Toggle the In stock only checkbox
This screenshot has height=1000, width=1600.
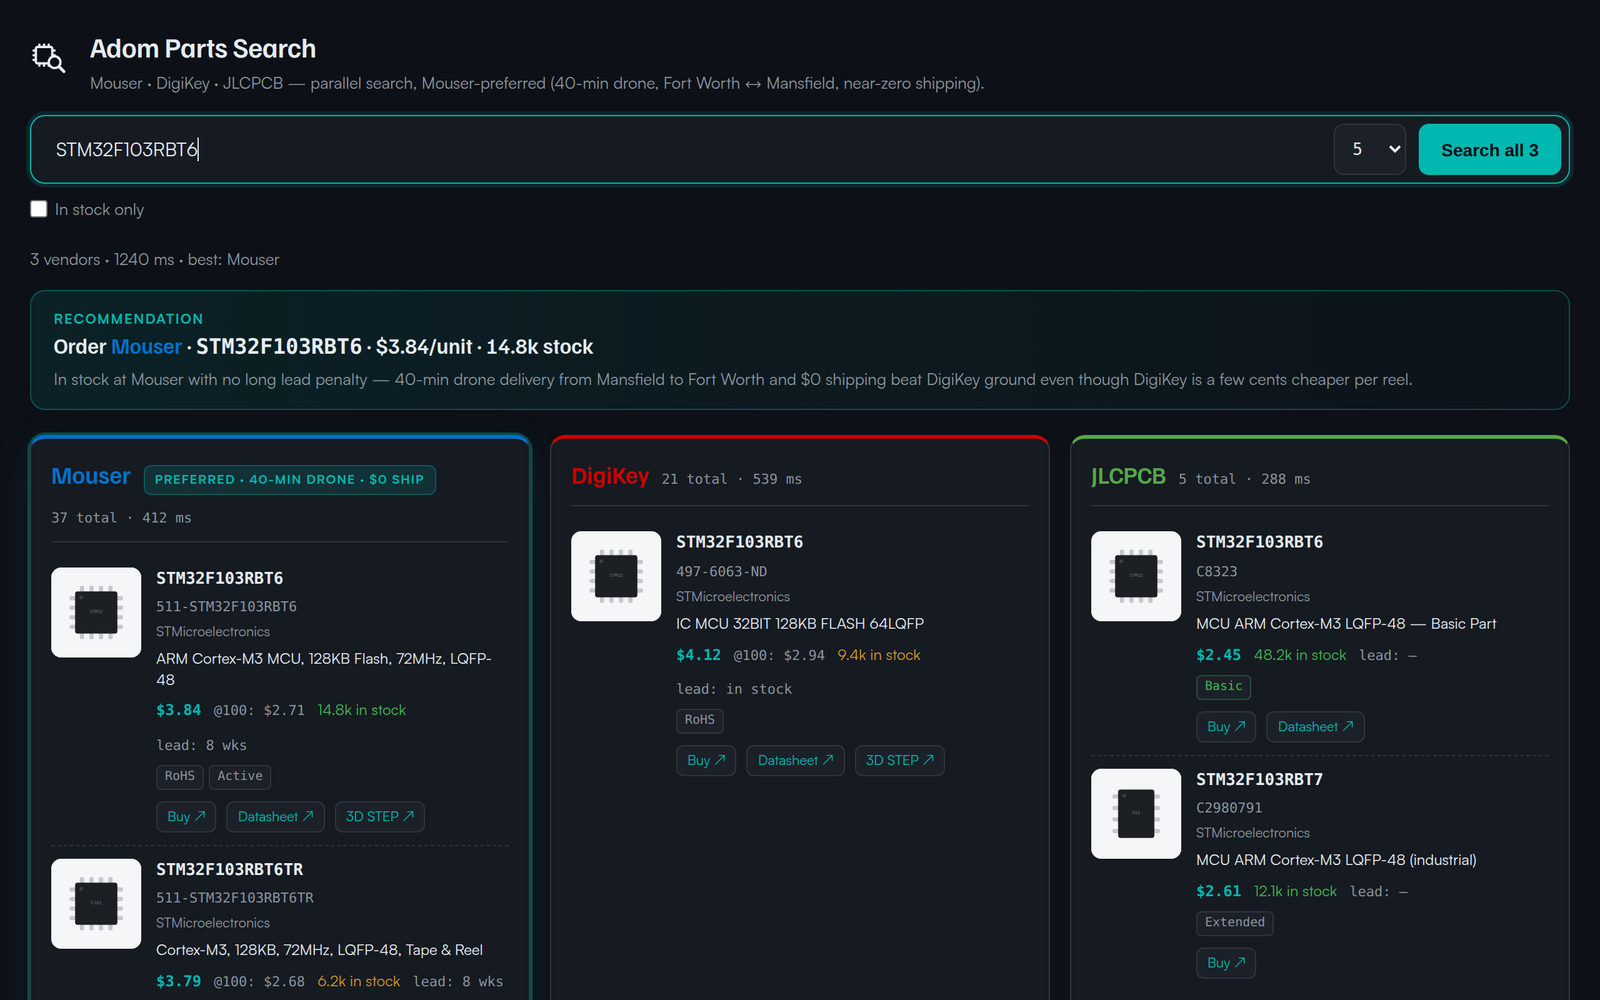click(x=39, y=209)
